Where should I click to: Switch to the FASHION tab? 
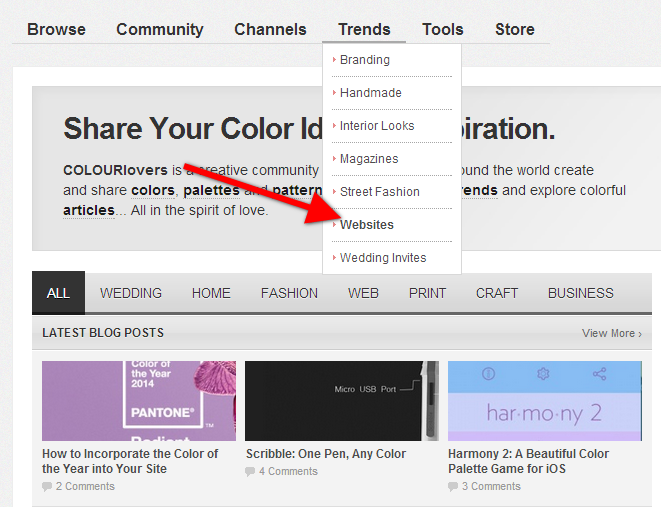289,293
